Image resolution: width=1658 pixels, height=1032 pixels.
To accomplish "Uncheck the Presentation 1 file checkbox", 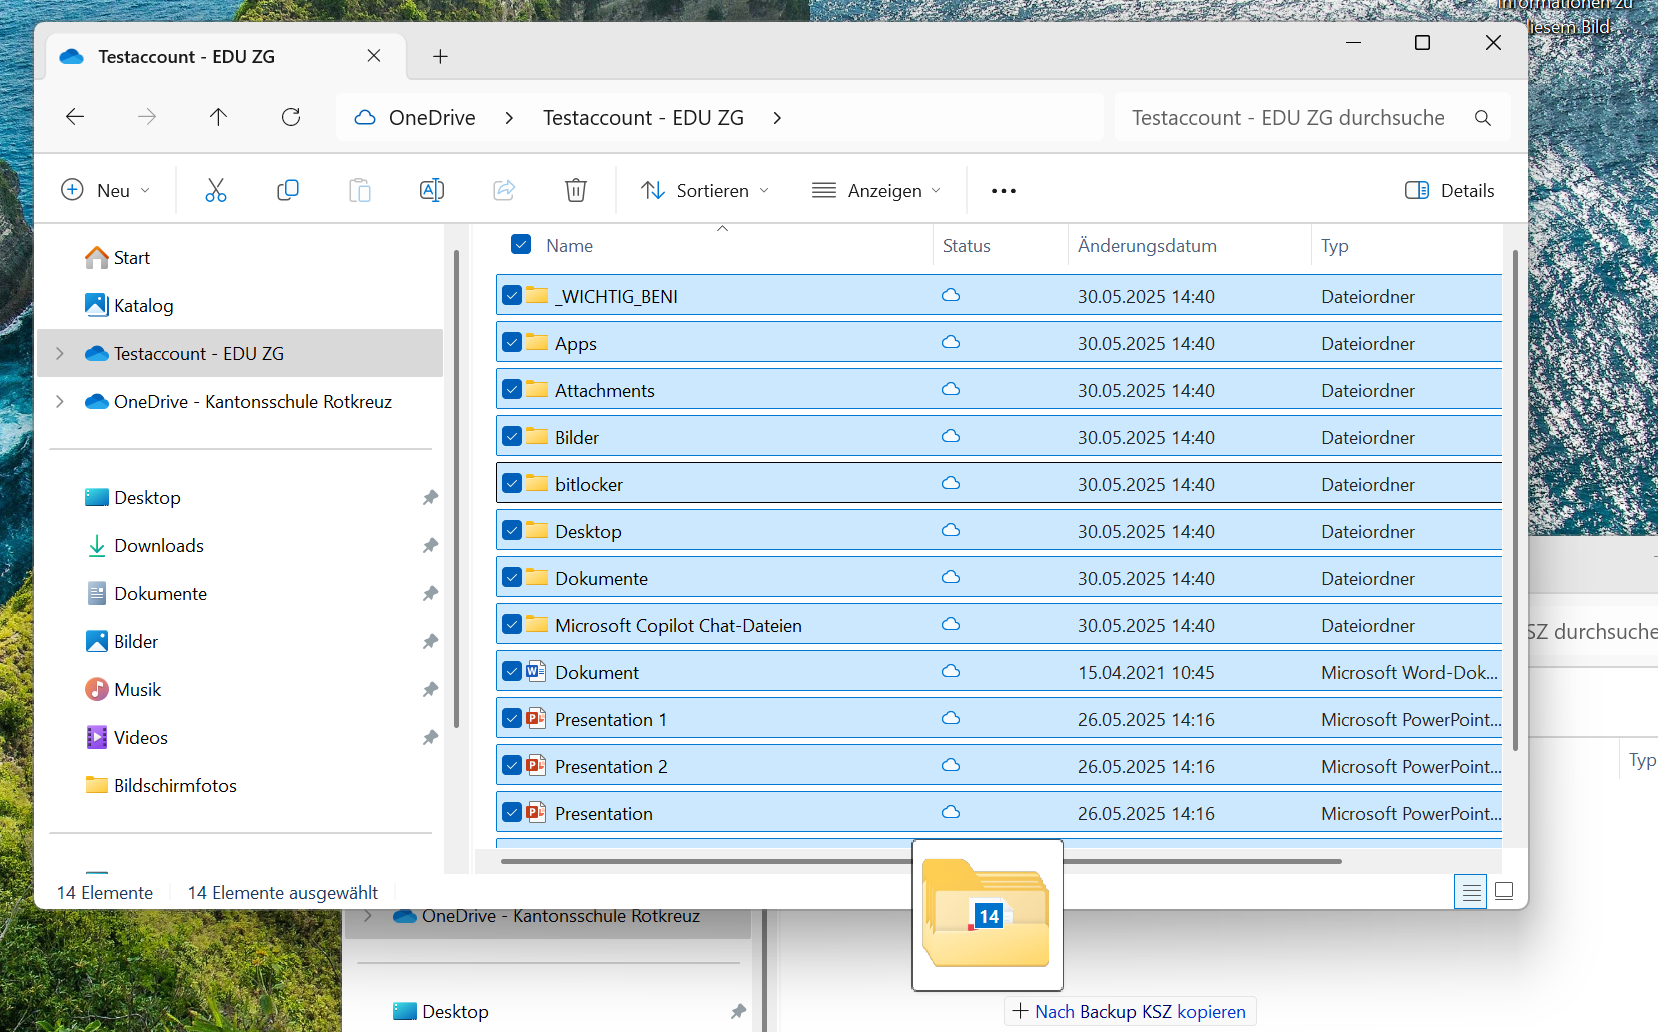I will click(512, 718).
